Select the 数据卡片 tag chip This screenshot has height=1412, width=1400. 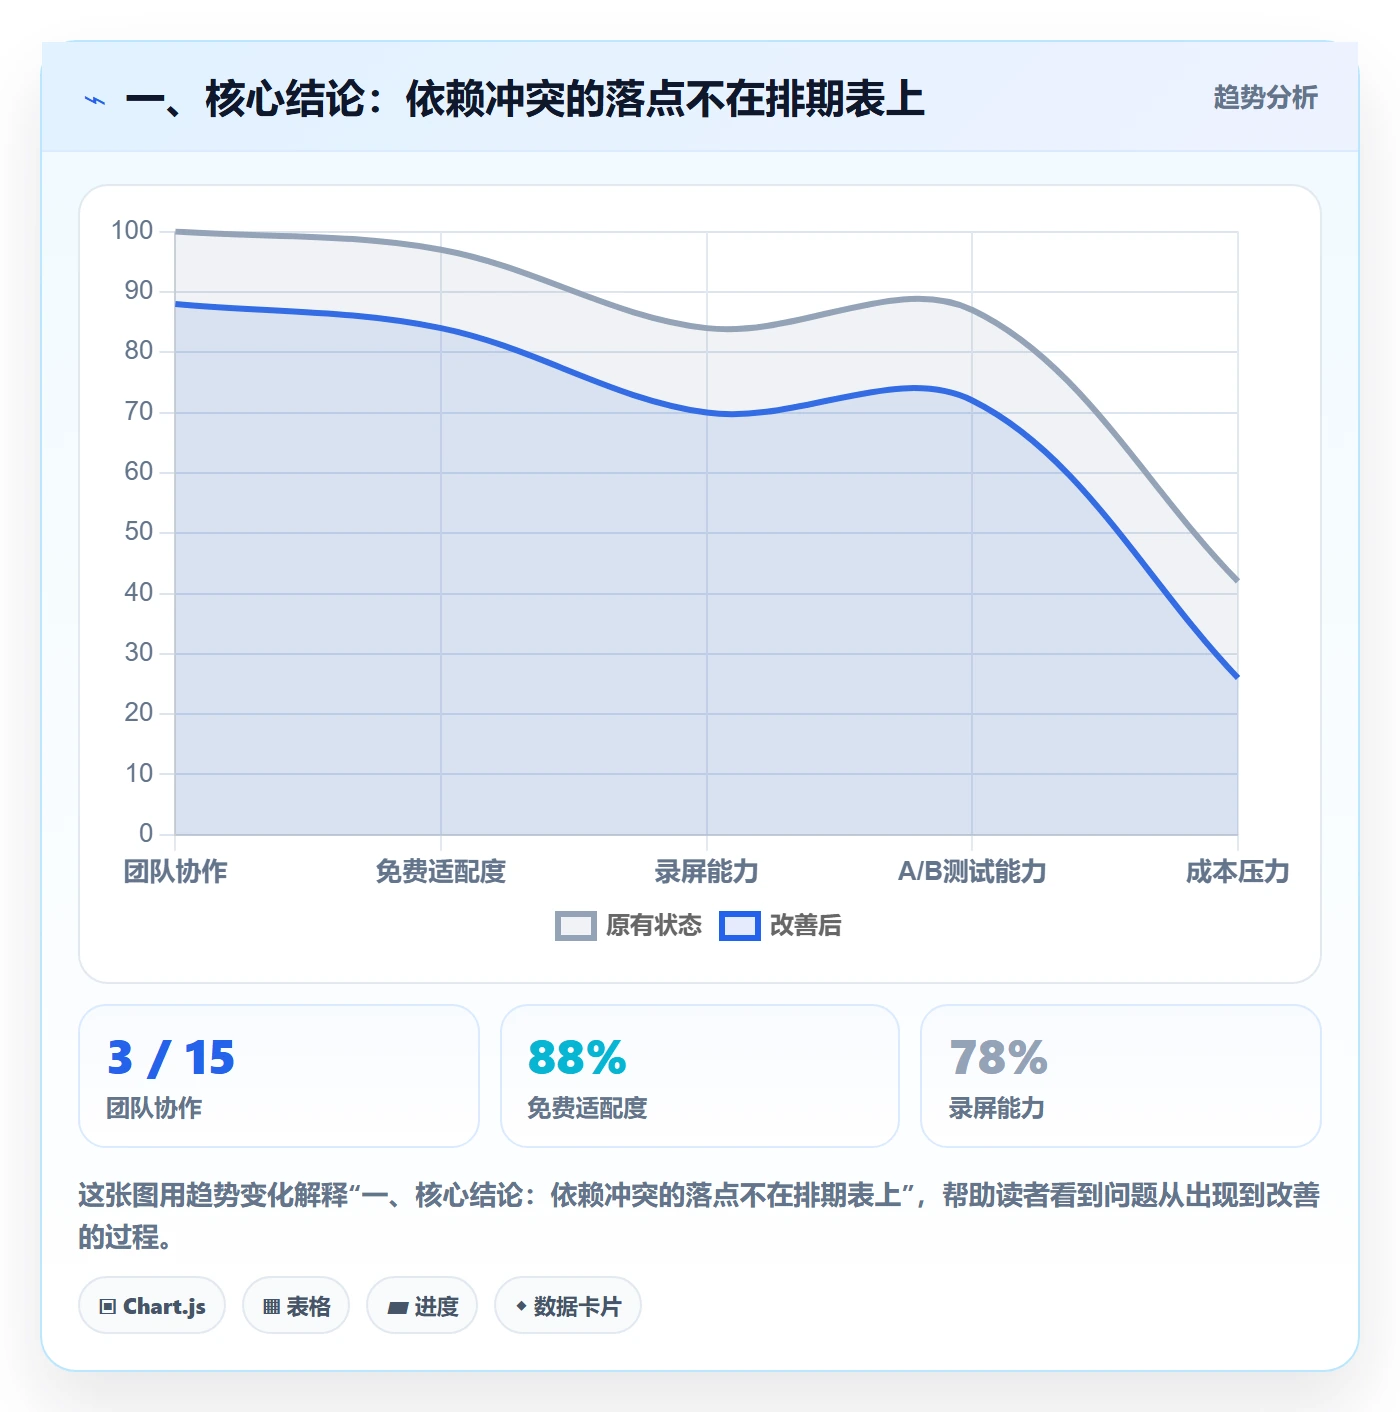coord(568,1306)
